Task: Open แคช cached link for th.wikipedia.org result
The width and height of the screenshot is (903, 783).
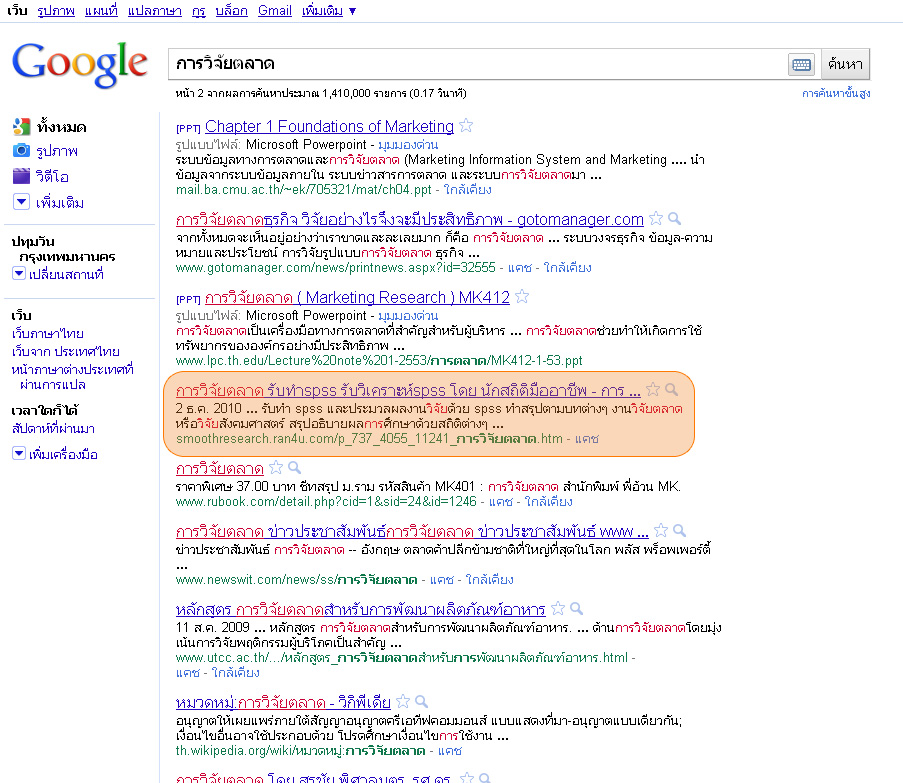Action: tap(450, 751)
